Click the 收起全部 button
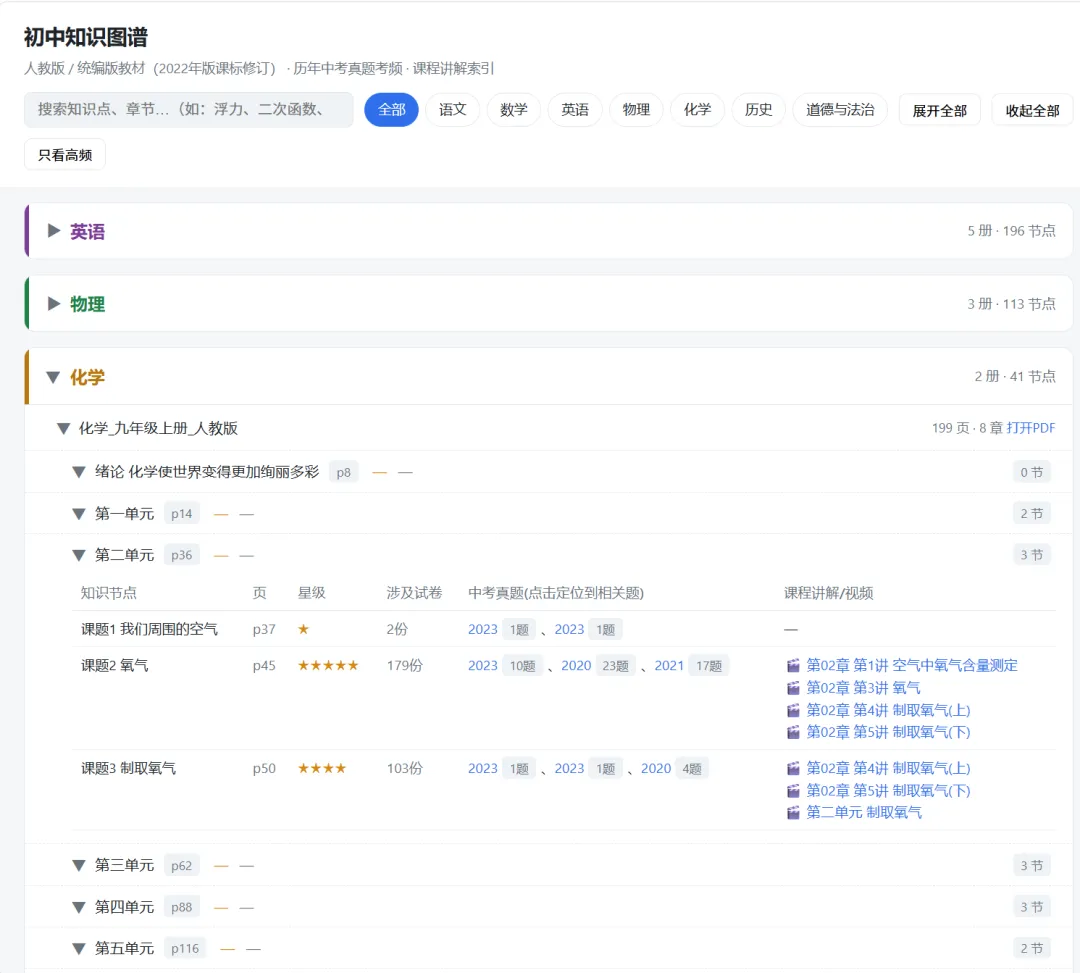Viewport: 1080px width, 973px height. point(1032,110)
